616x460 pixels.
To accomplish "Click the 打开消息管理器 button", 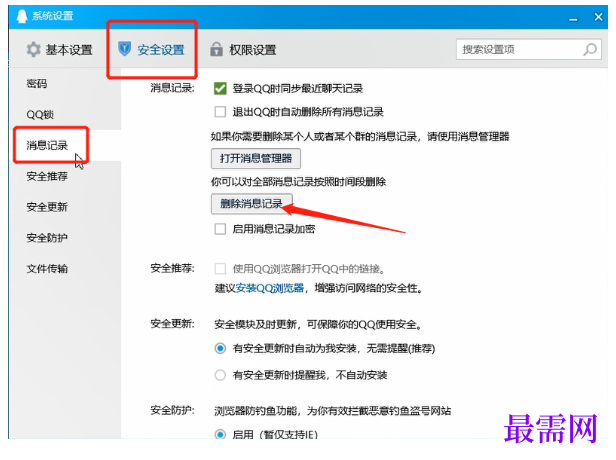I will (x=256, y=159).
